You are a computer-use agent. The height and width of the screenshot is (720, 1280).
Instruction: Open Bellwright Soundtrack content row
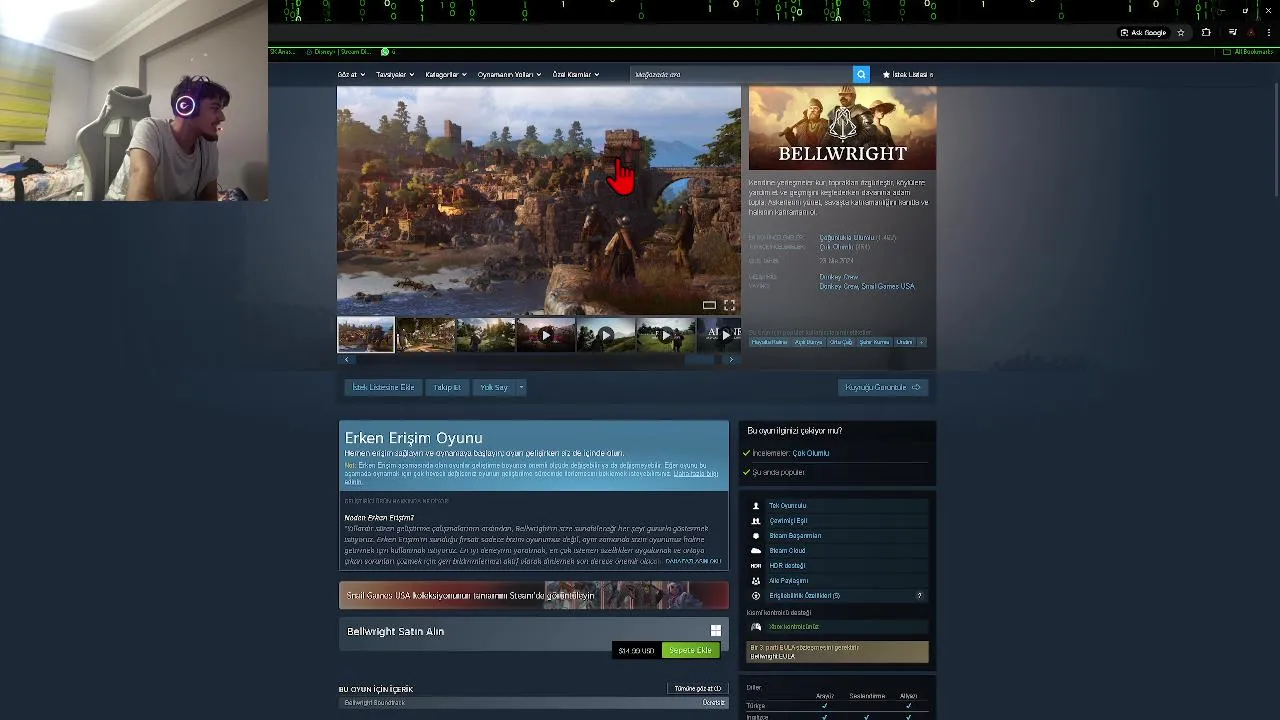click(x=534, y=703)
